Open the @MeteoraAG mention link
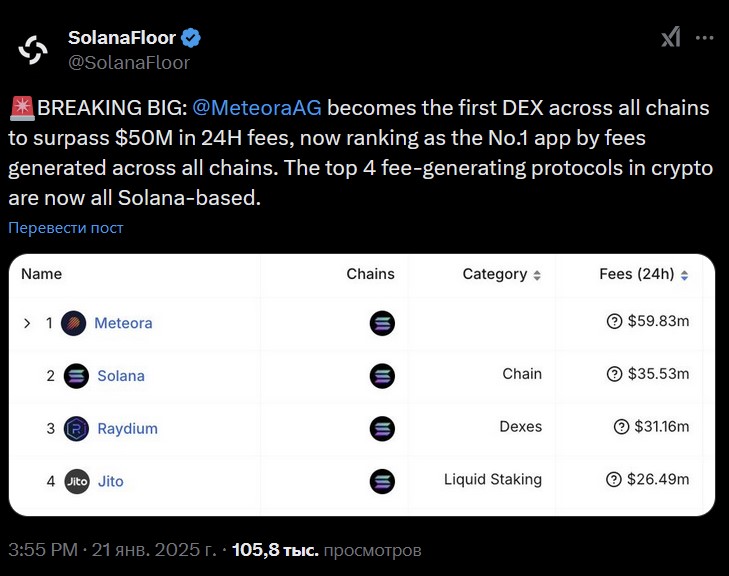Screen dimensions: 729x576 click(256, 108)
